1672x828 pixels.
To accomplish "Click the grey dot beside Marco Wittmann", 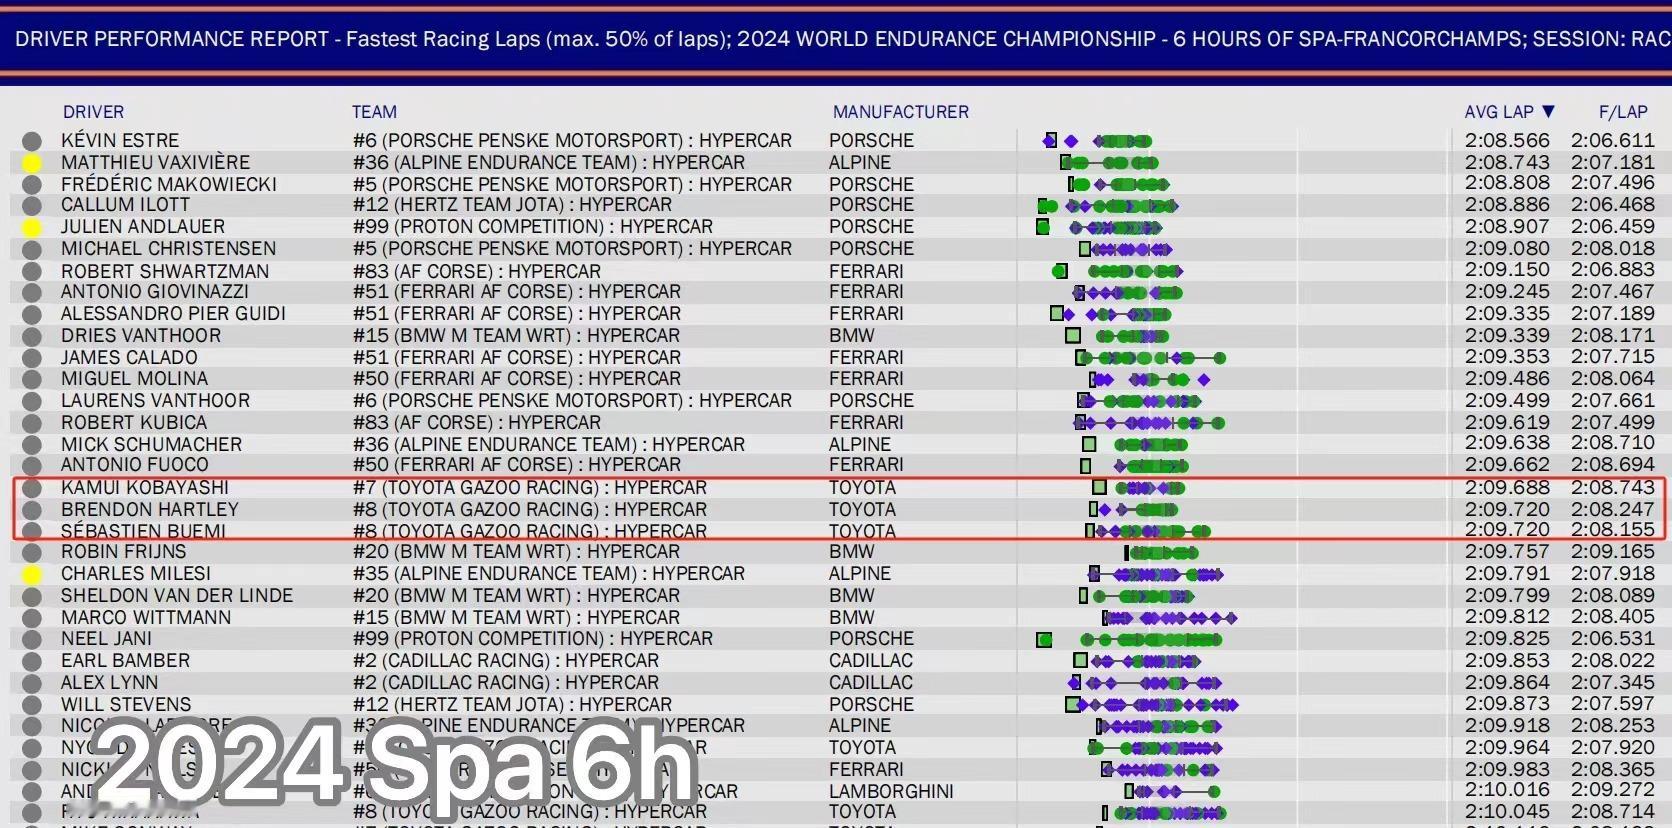I will 32,618.
